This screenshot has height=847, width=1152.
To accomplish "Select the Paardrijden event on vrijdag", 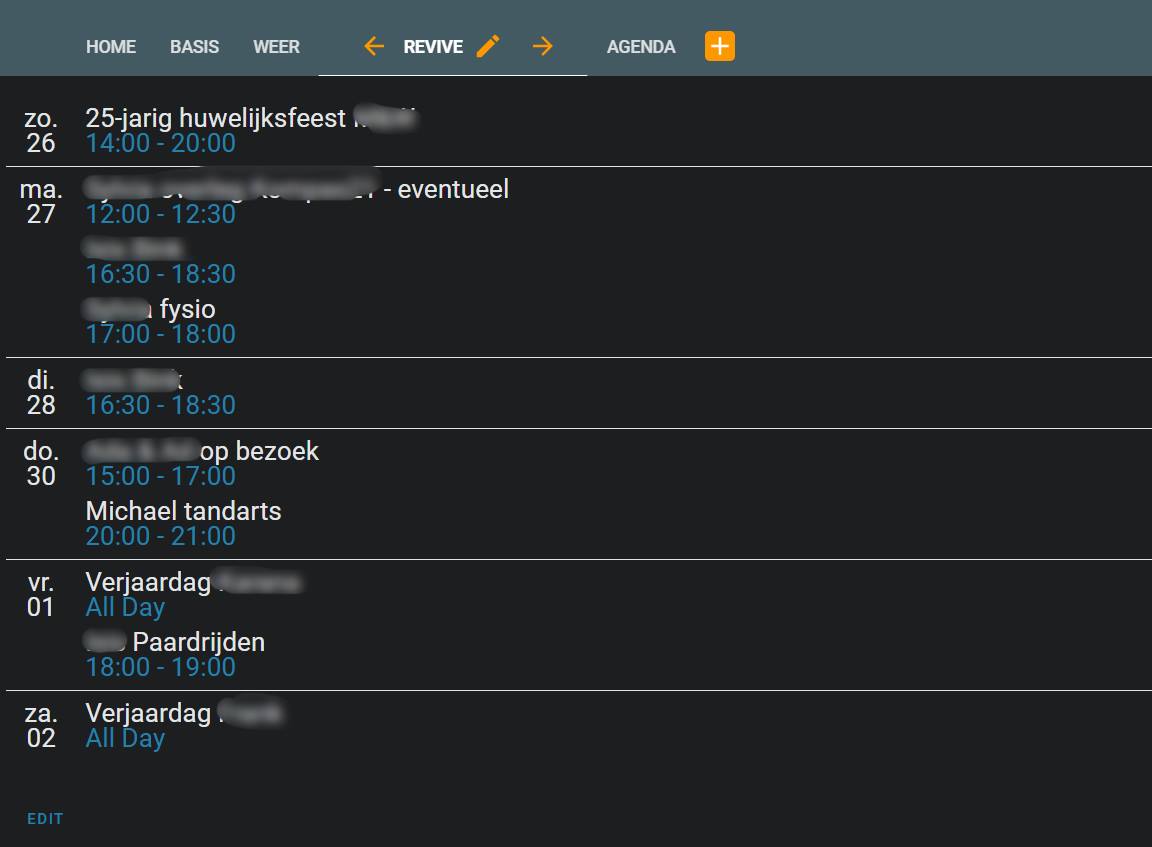I will pos(175,642).
